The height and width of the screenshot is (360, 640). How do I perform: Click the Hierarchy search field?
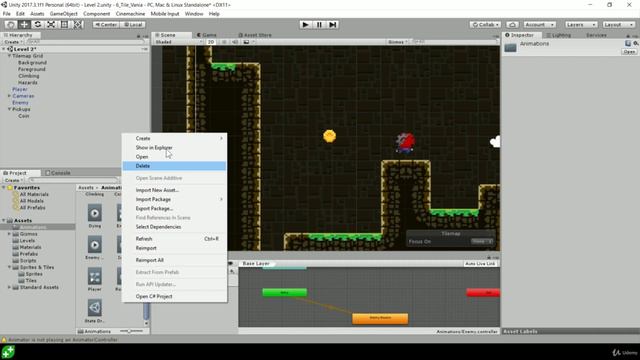click(86, 42)
